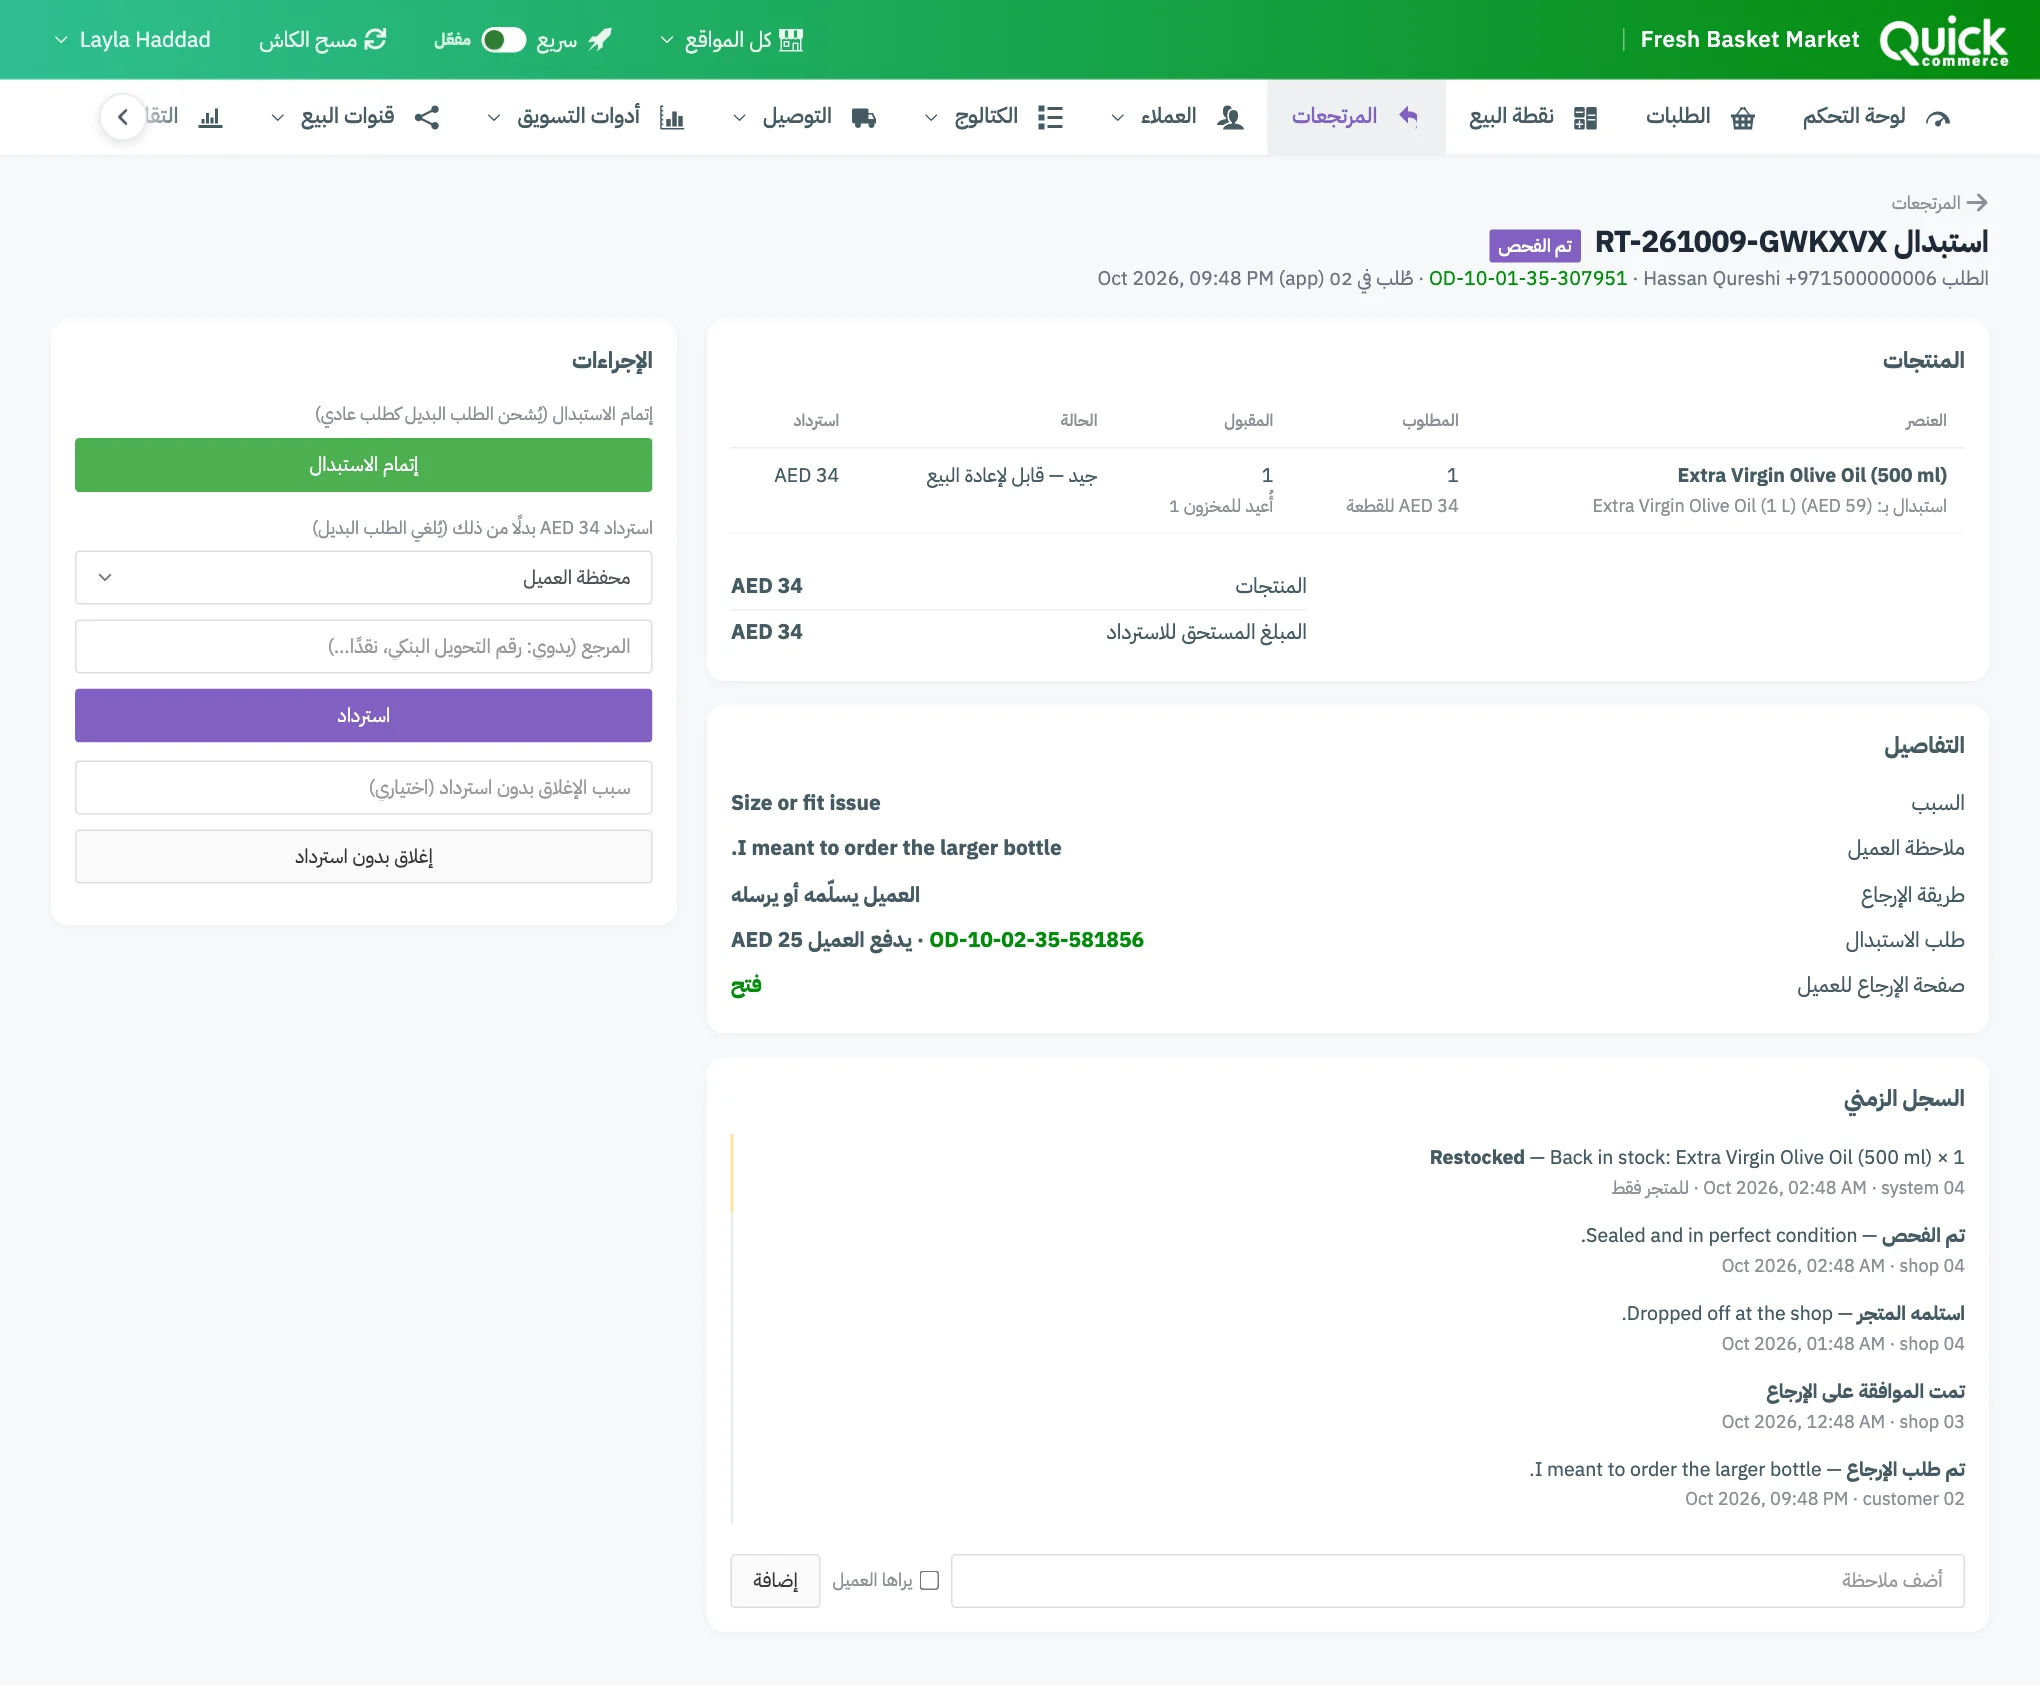Viewport: 2040px width, 1686px height.
Task: Click the marketing tools chart icon
Action: 672,118
